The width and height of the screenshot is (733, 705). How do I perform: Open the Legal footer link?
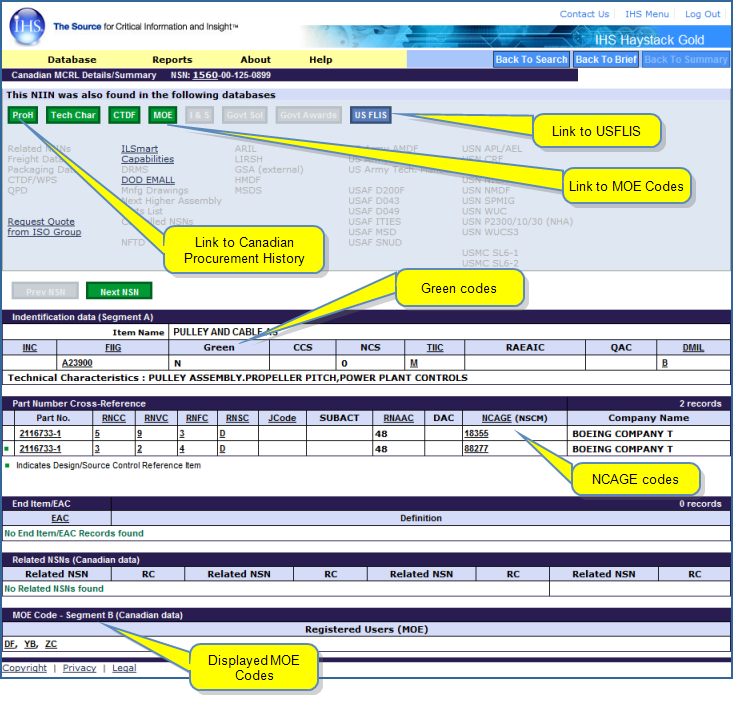click(x=124, y=668)
